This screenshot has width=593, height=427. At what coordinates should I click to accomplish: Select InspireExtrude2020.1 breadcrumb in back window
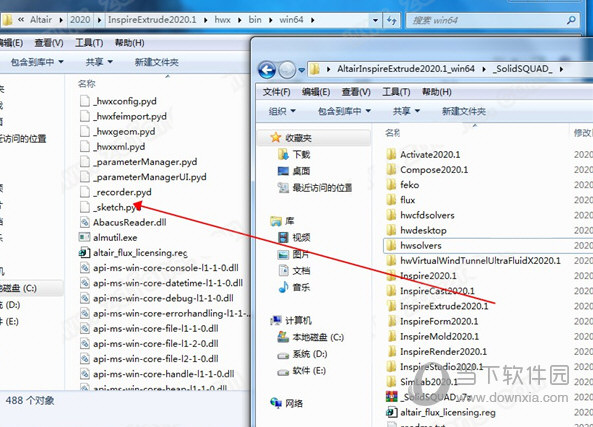pyautogui.click(x=152, y=20)
